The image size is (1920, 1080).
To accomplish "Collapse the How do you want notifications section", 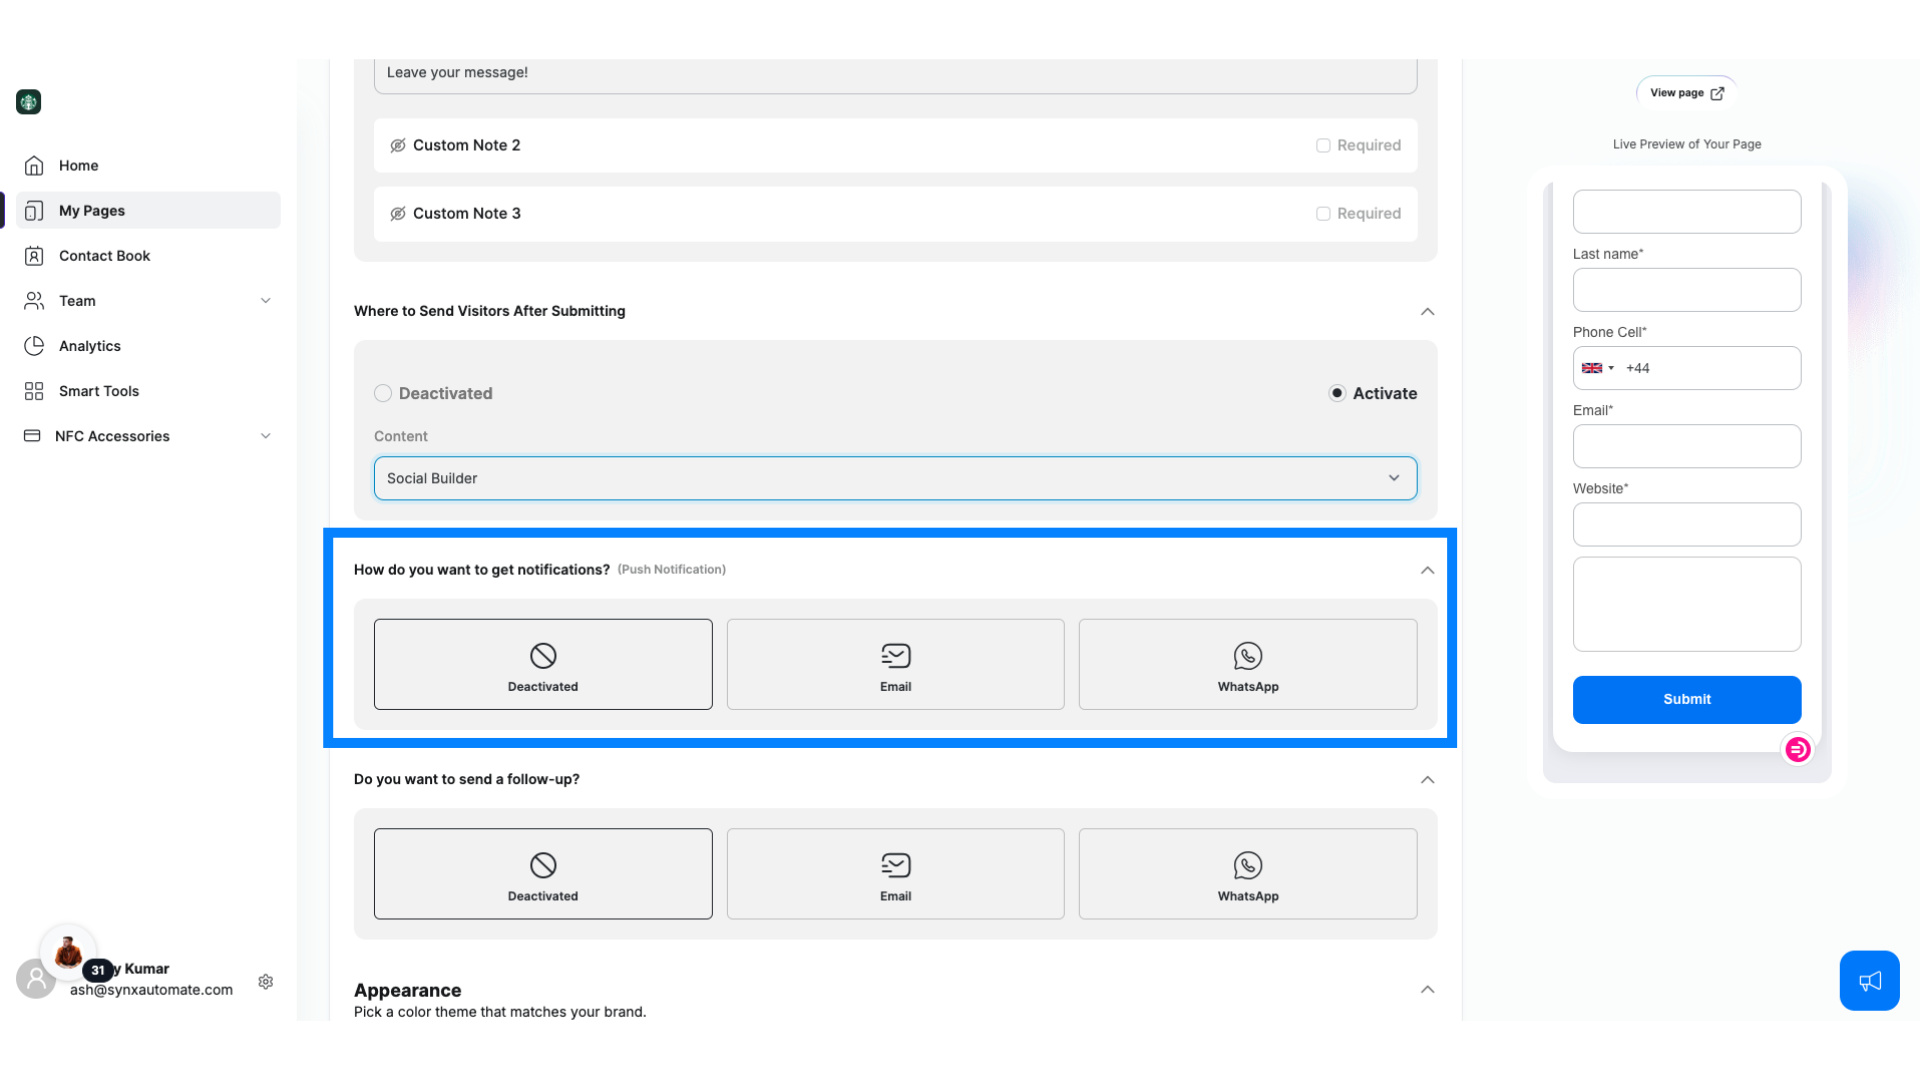I will coord(1427,570).
